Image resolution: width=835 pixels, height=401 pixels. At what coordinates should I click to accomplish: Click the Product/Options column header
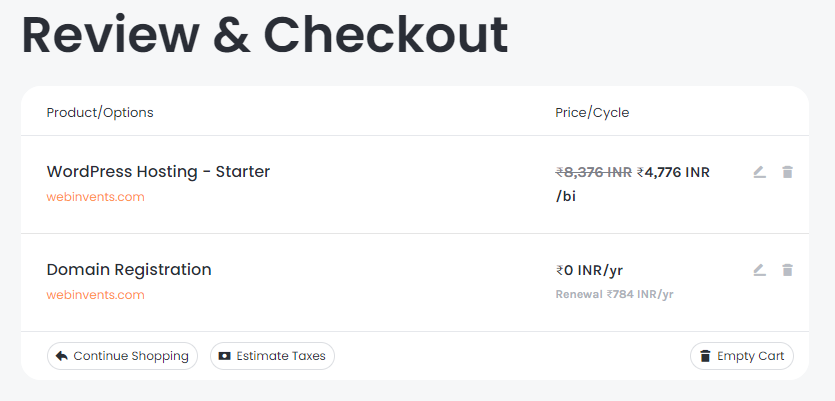(x=100, y=112)
